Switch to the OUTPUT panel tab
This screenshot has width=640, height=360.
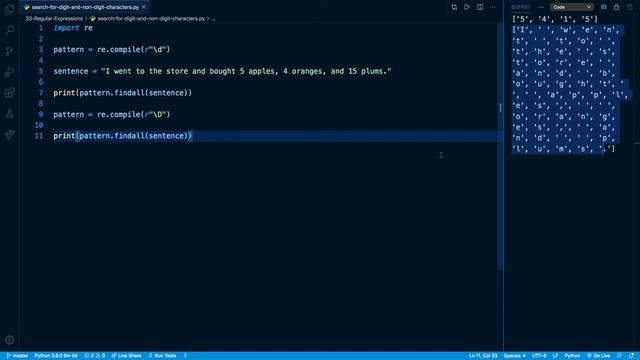coord(520,7)
